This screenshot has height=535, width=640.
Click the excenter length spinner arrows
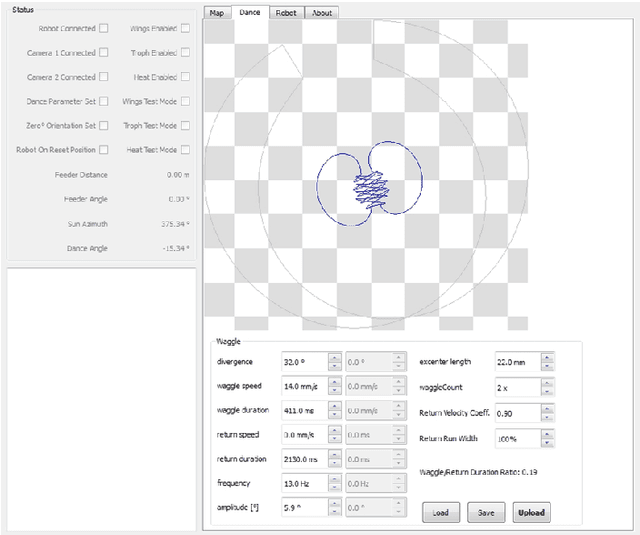point(548,362)
